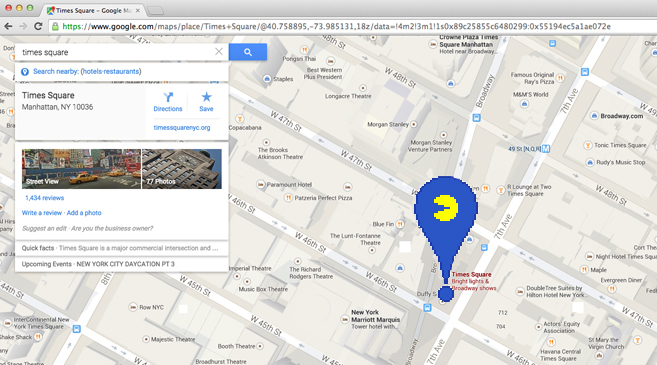Screen dimensions: 657x365
Task: Select the Times Square browser tab
Action: click(93, 10)
